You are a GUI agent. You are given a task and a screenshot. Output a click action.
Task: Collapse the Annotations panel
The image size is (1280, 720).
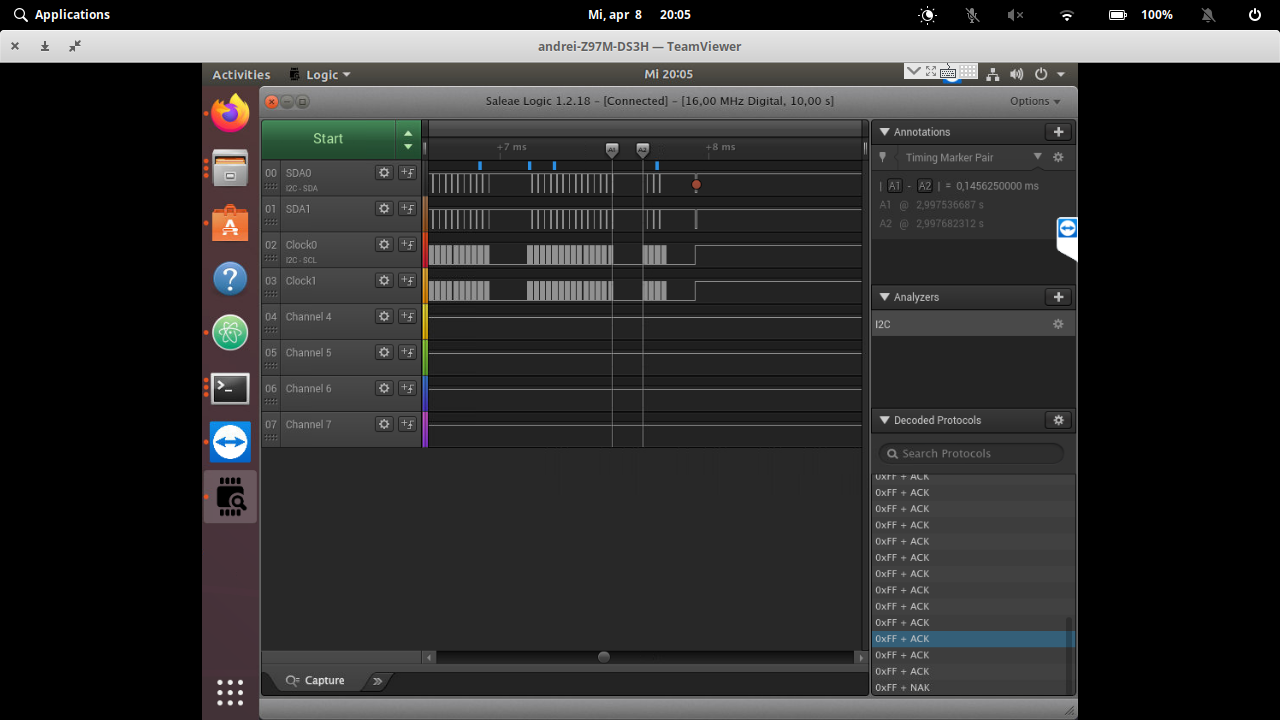click(884, 131)
